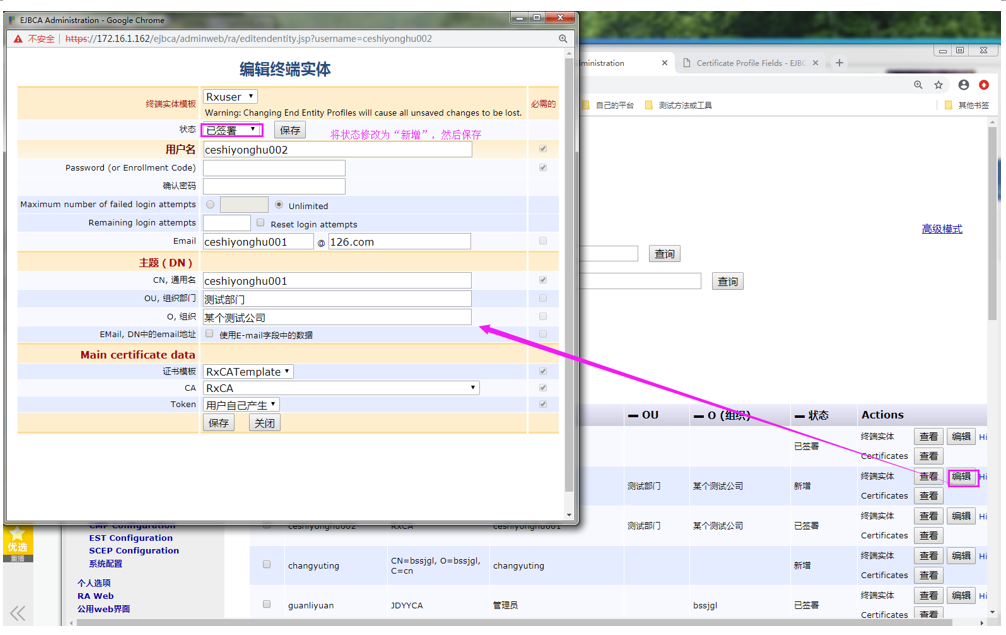
Task: Open the Token dropdown 用户自己产生
Action: point(237,405)
